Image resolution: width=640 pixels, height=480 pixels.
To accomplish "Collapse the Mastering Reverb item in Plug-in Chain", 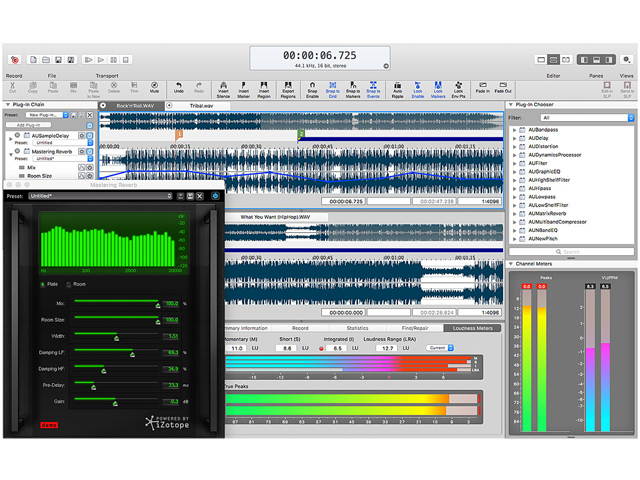I will coord(10,154).
